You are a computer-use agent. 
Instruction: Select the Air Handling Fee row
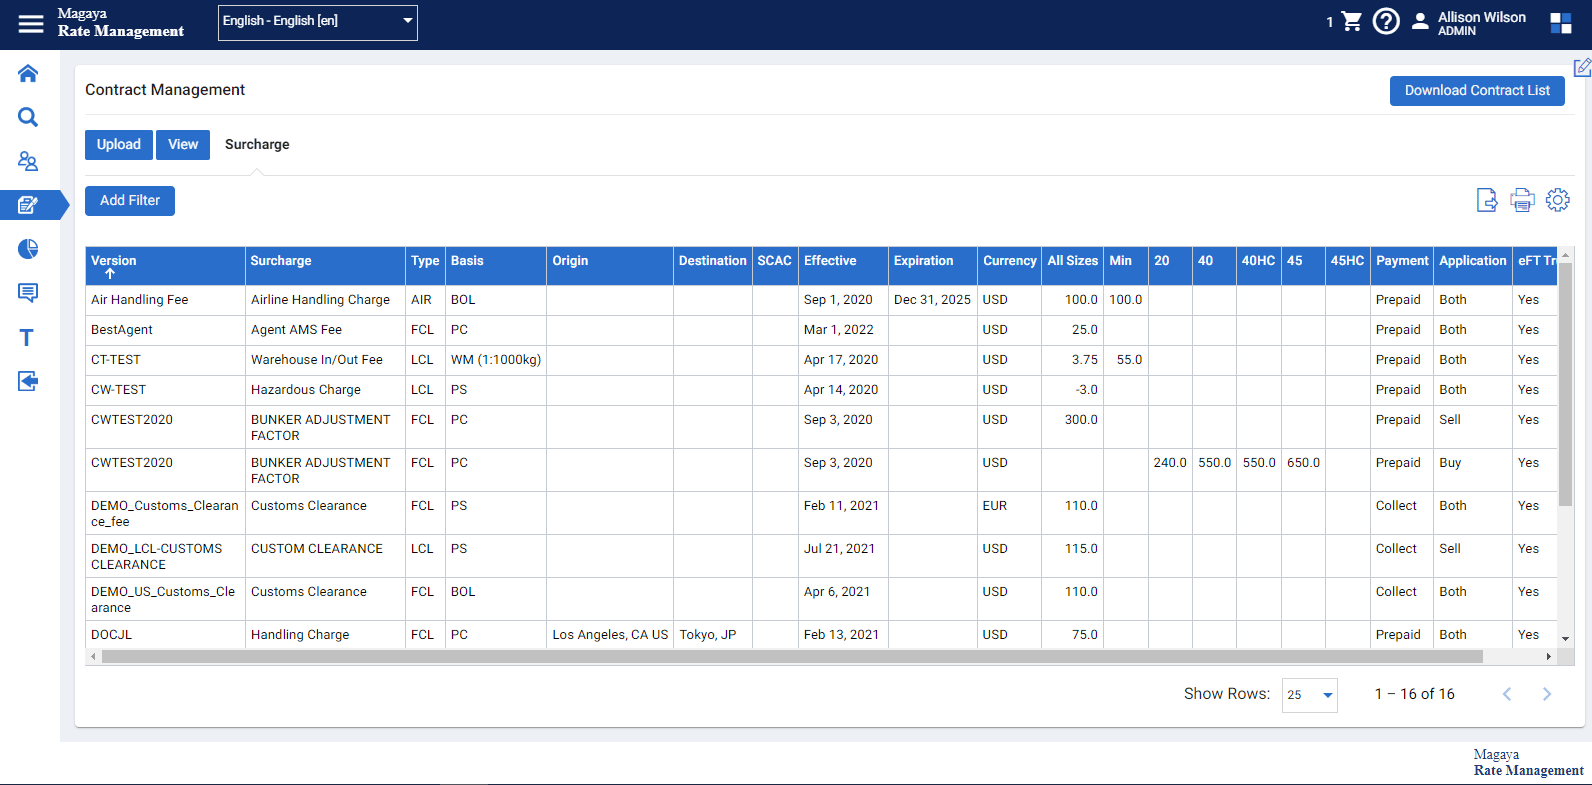click(x=821, y=300)
